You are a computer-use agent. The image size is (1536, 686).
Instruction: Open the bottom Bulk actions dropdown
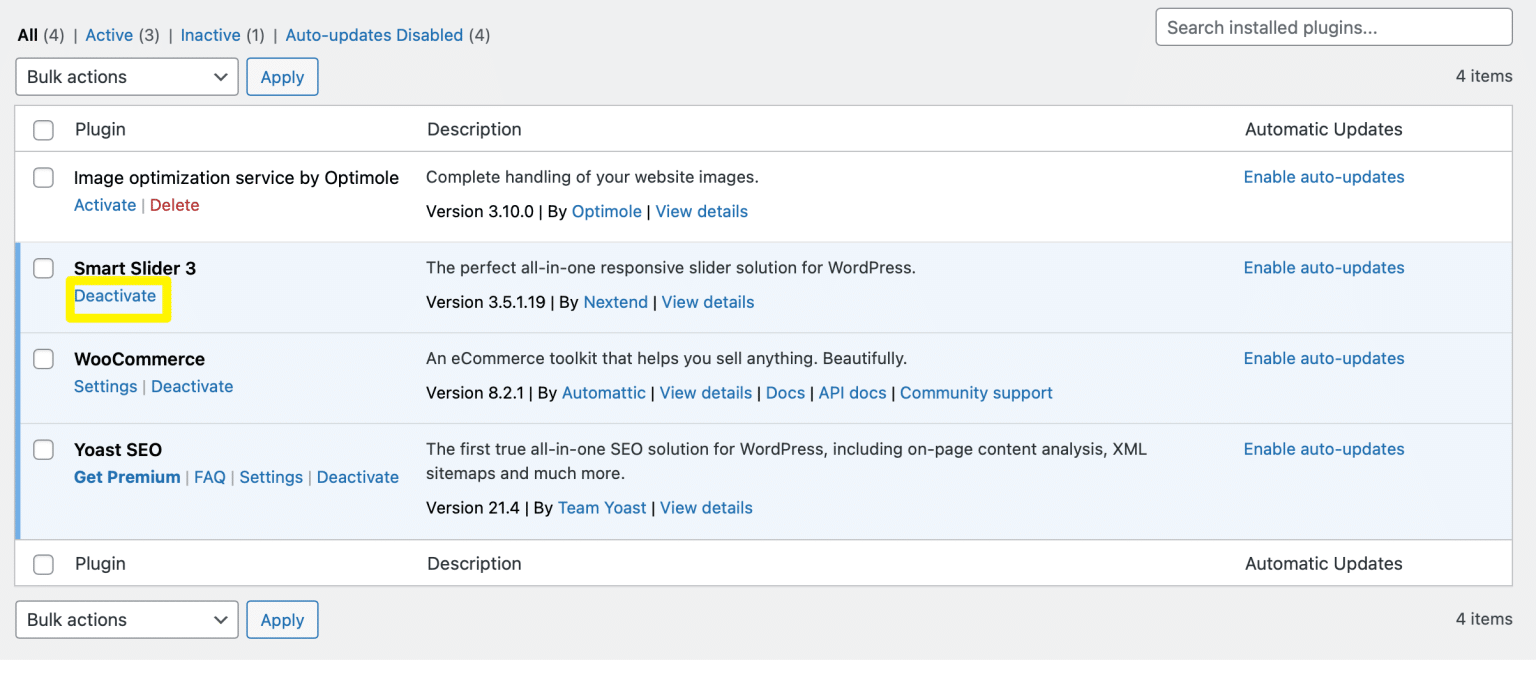pos(126,619)
